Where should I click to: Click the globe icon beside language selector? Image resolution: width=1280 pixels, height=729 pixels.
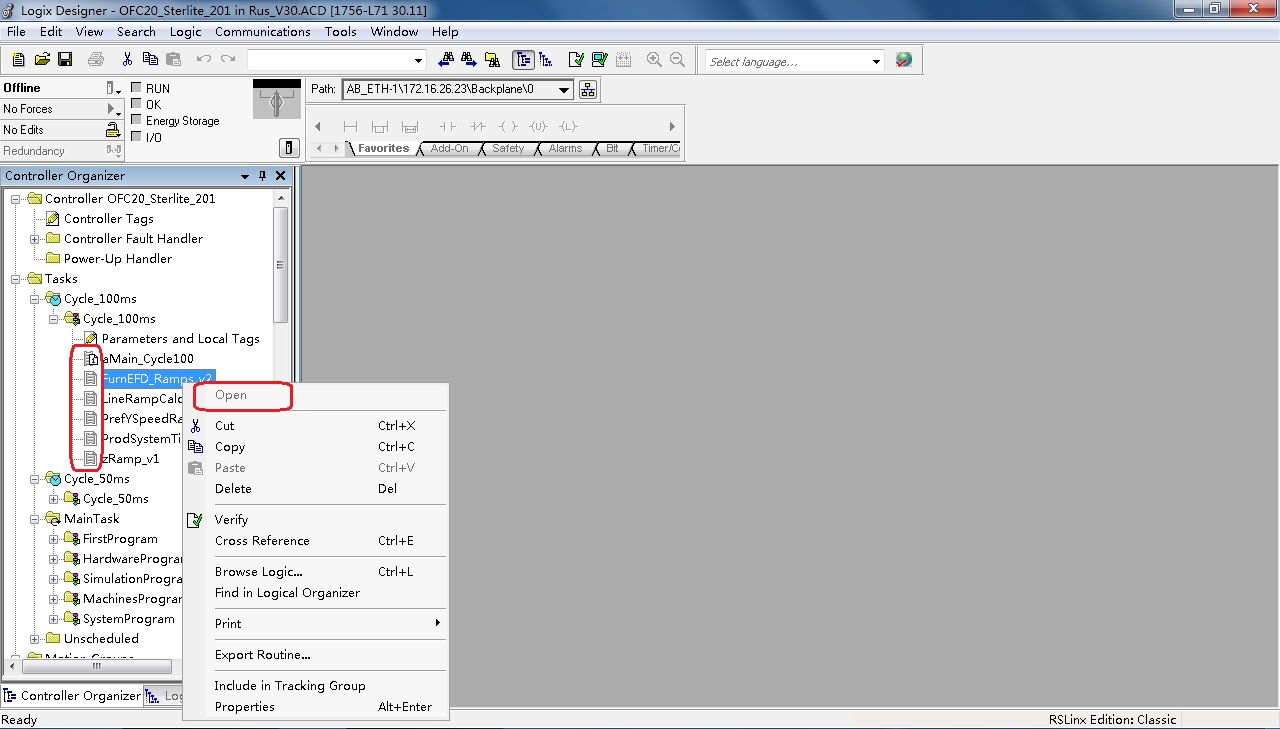click(x=904, y=60)
